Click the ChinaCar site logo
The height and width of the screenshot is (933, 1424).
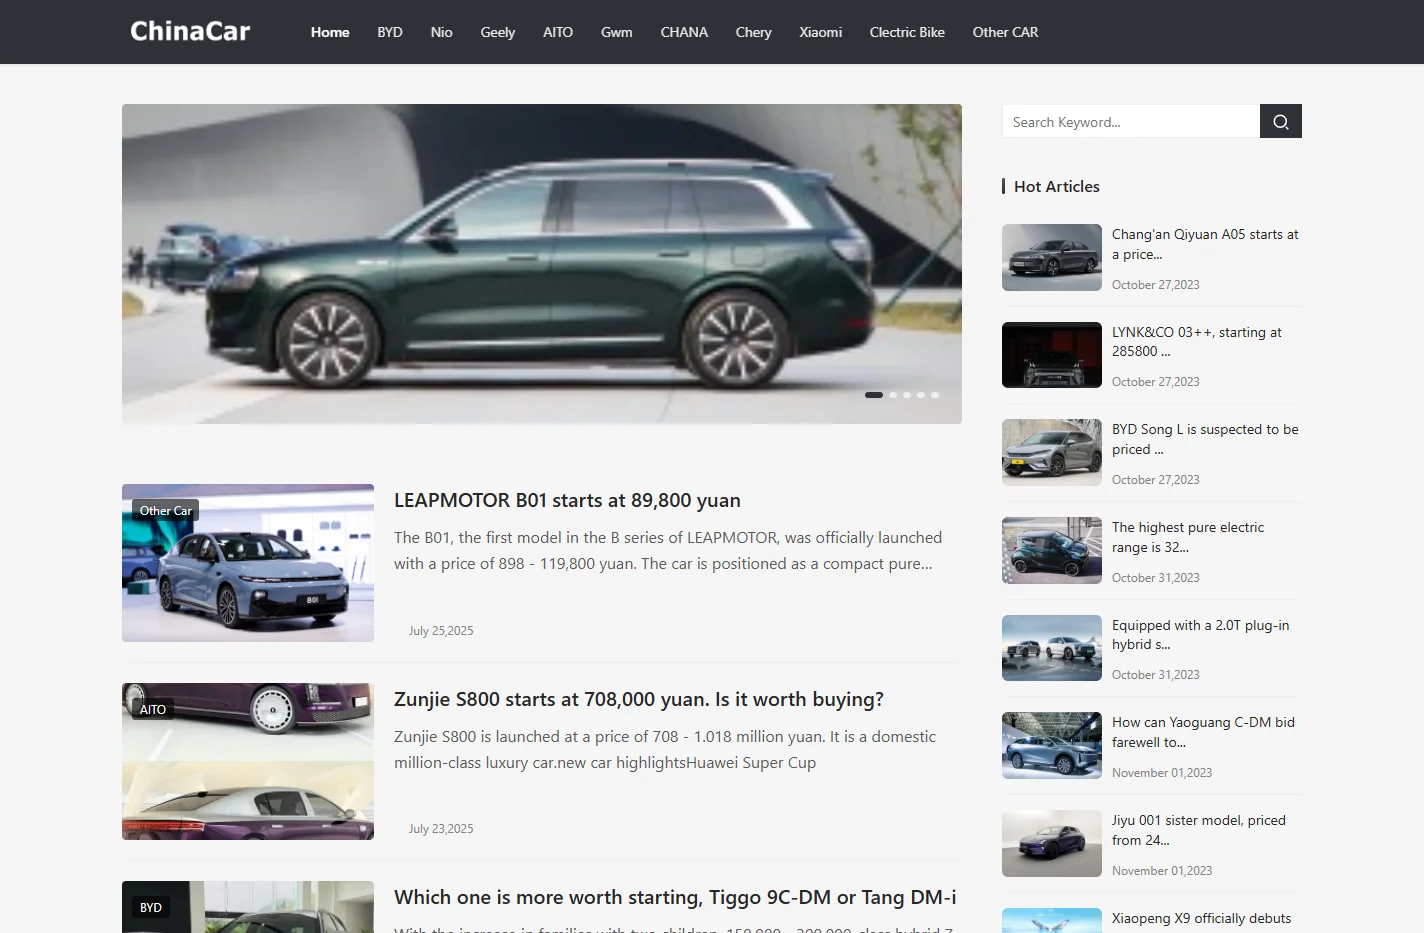(190, 31)
